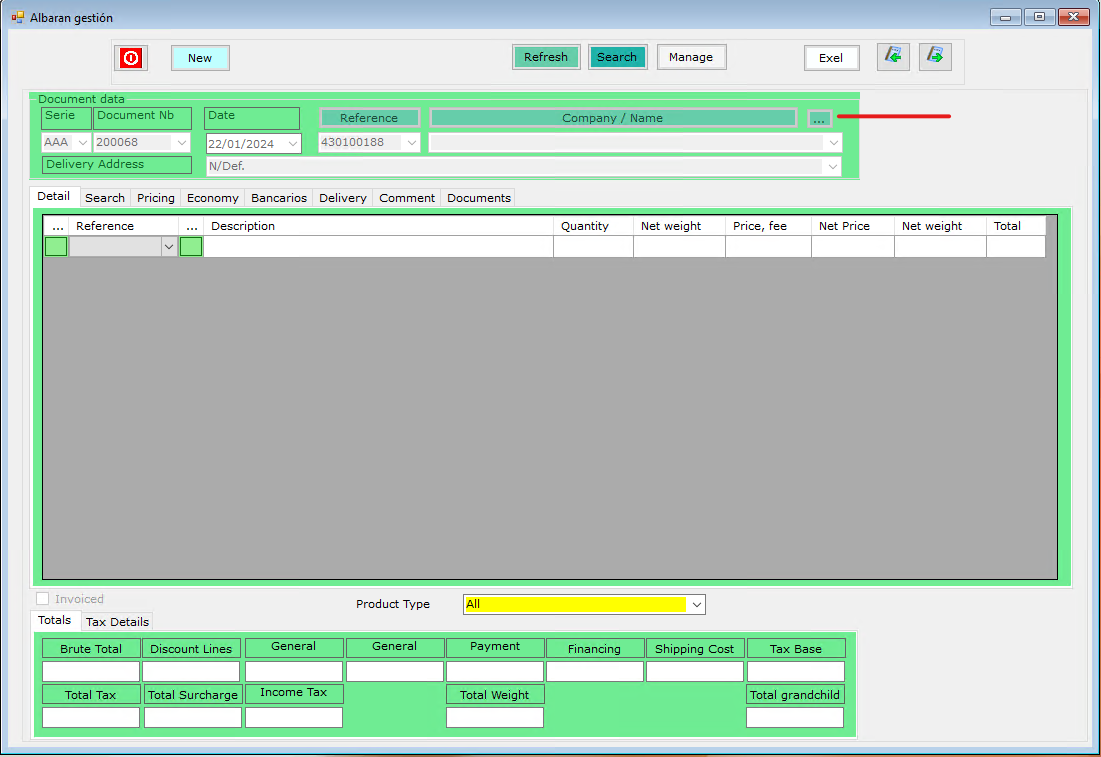The image size is (1101, 757).
Task: Expand the Delivery Address N/Def. dropdown
Action: point(833,166)
